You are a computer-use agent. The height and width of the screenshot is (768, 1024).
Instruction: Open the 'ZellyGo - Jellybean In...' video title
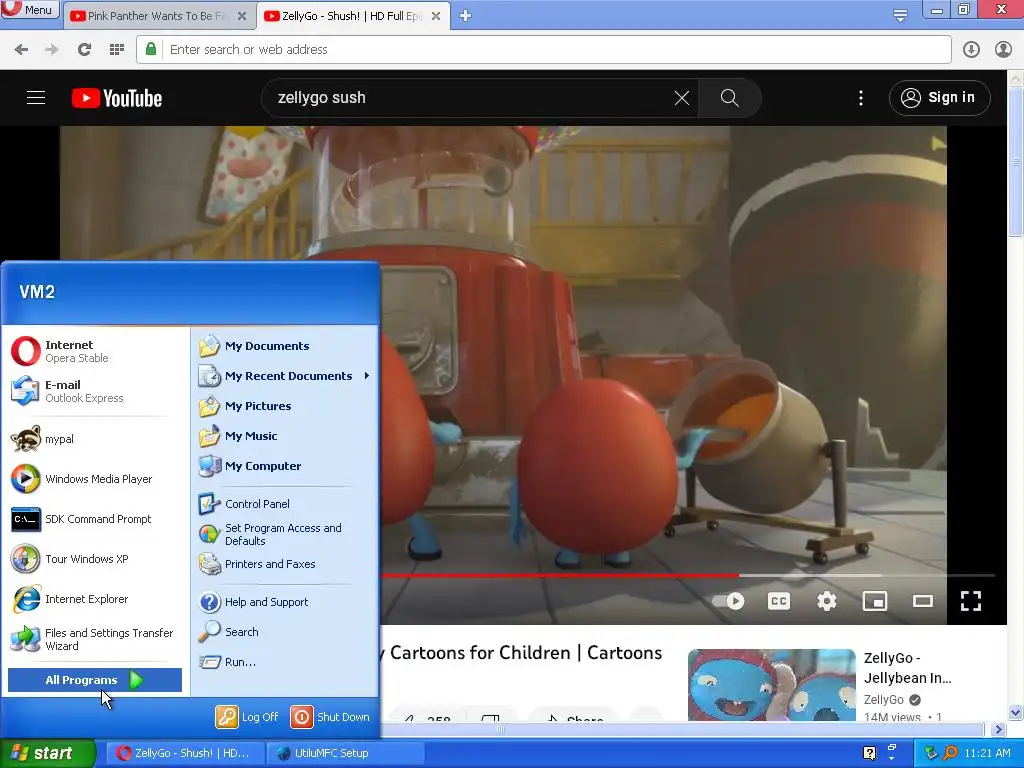coord(908,667)
